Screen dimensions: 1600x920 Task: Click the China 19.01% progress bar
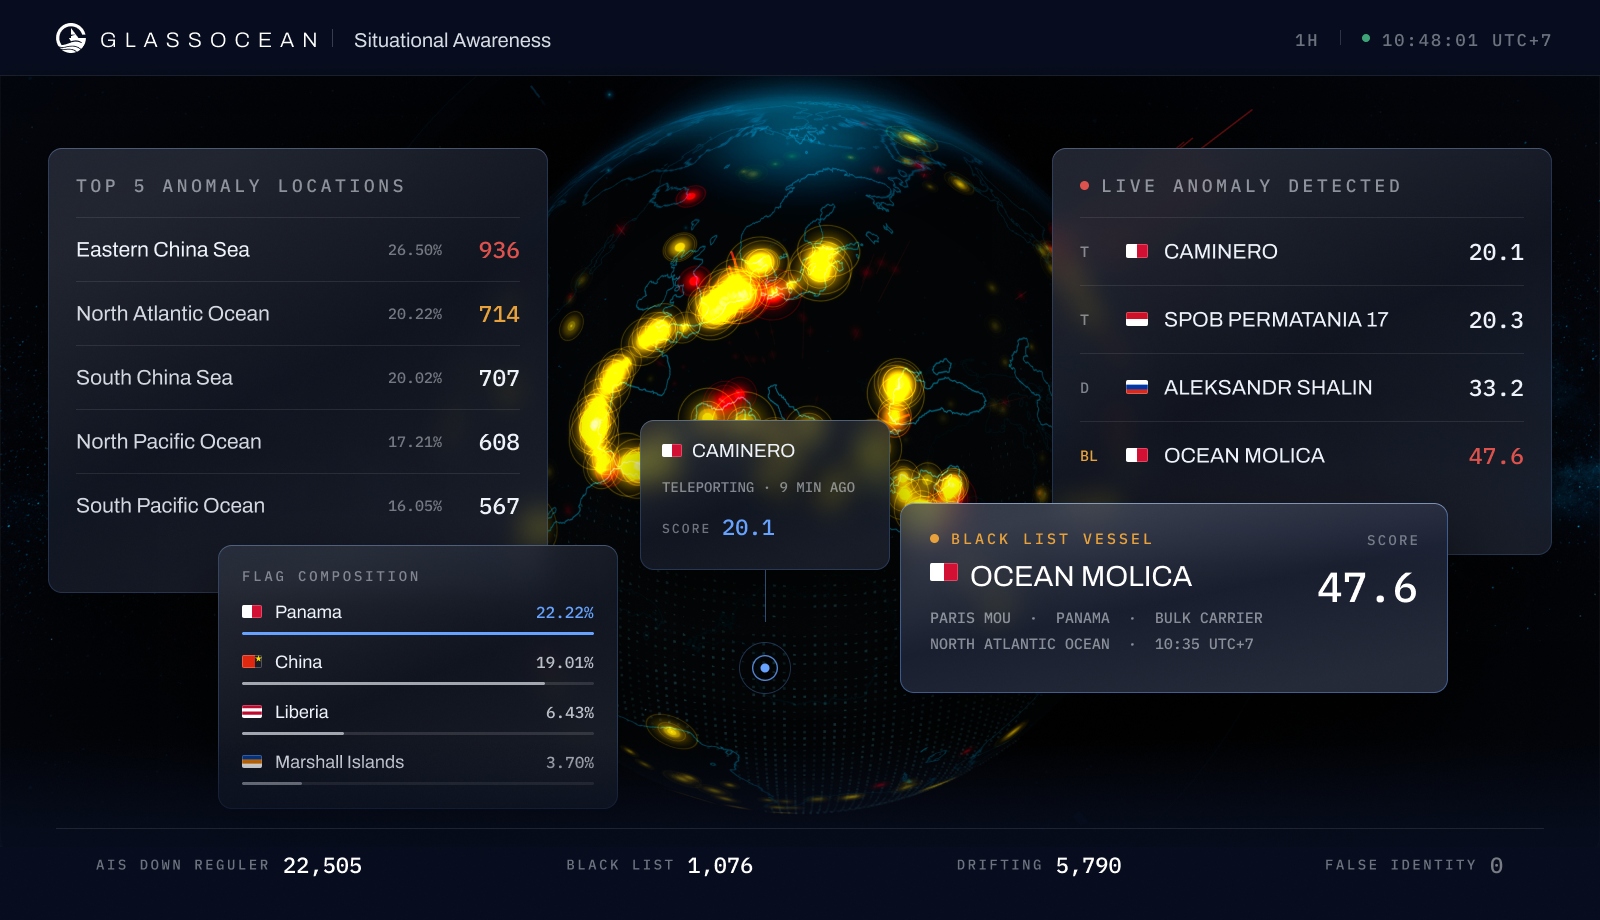click(x=418, y=683)
